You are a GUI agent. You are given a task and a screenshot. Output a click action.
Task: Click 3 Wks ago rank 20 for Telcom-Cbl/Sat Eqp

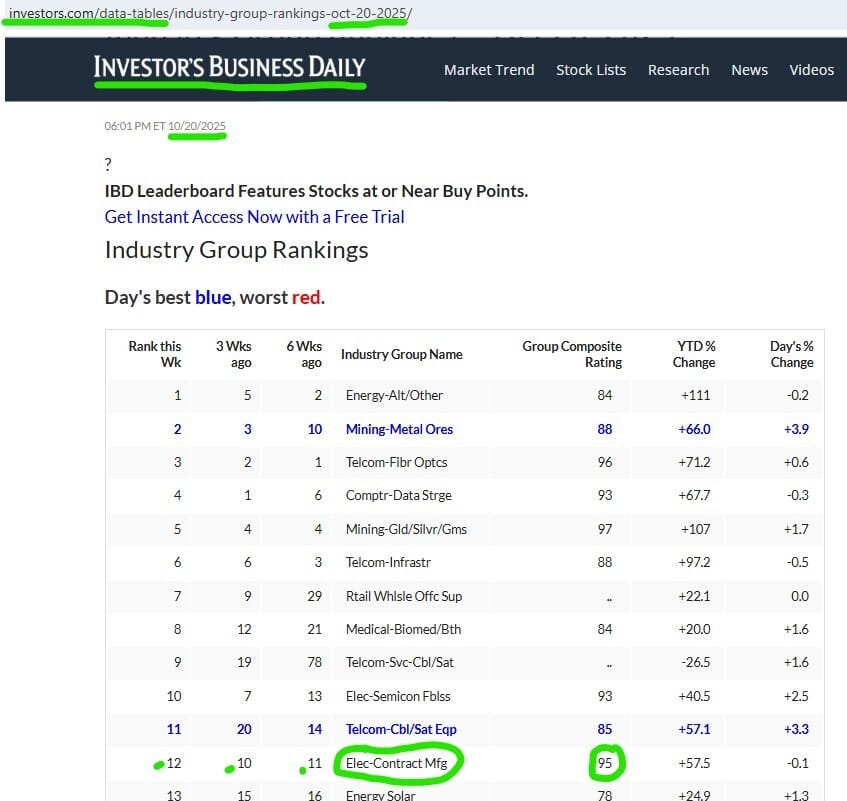244,729
